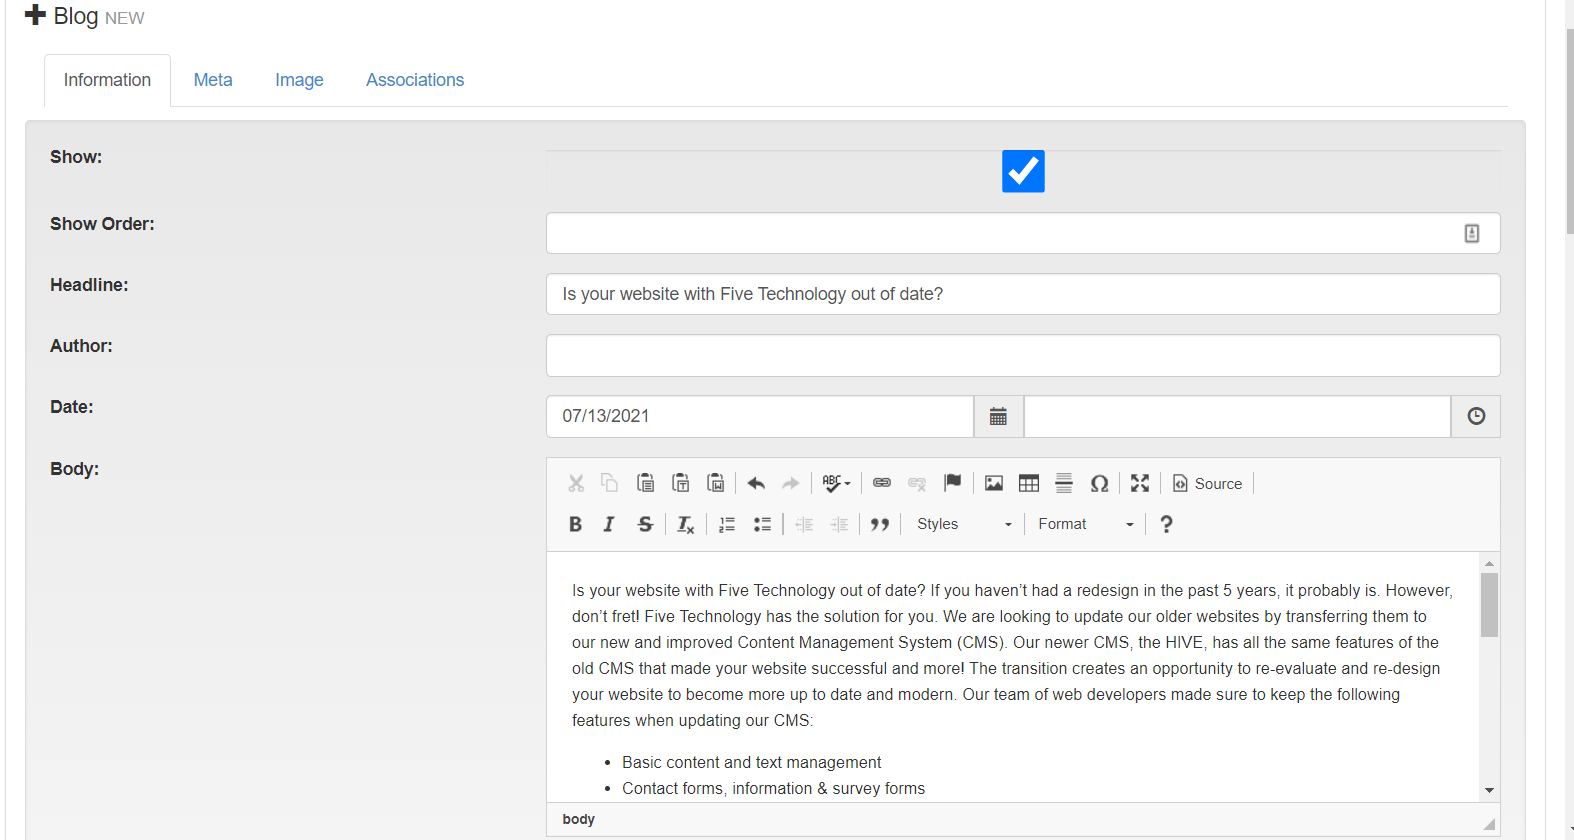Click the Redo arrow icon
Screen dimensions: 1574x840
click(791, 484)
